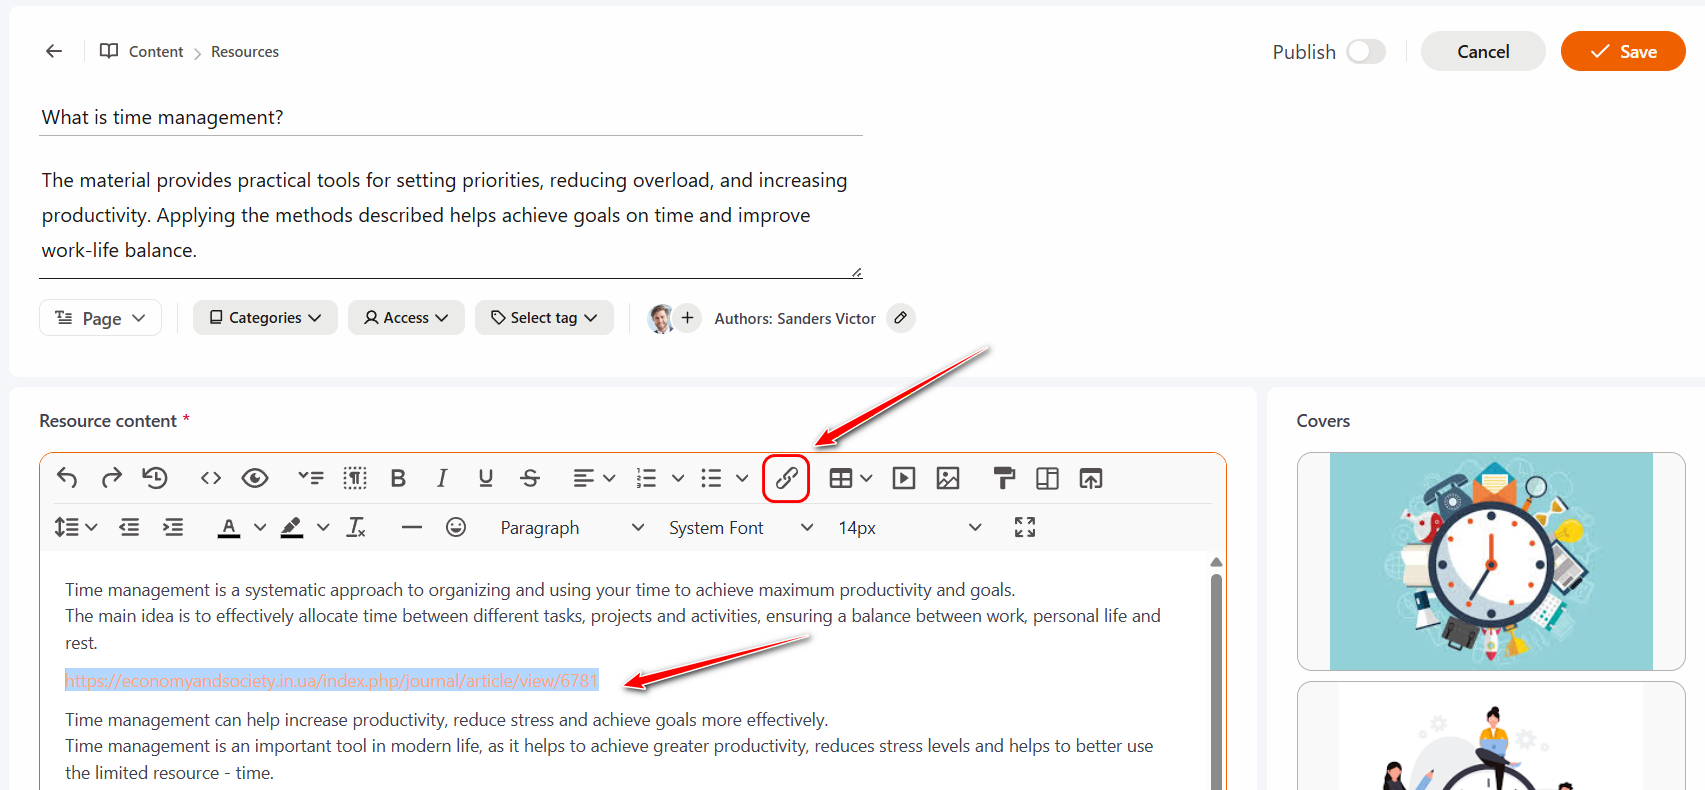Apply numbered list formatting
Image resolution: width=1705 pixels, height=790 pixels.
pos(646,478)
